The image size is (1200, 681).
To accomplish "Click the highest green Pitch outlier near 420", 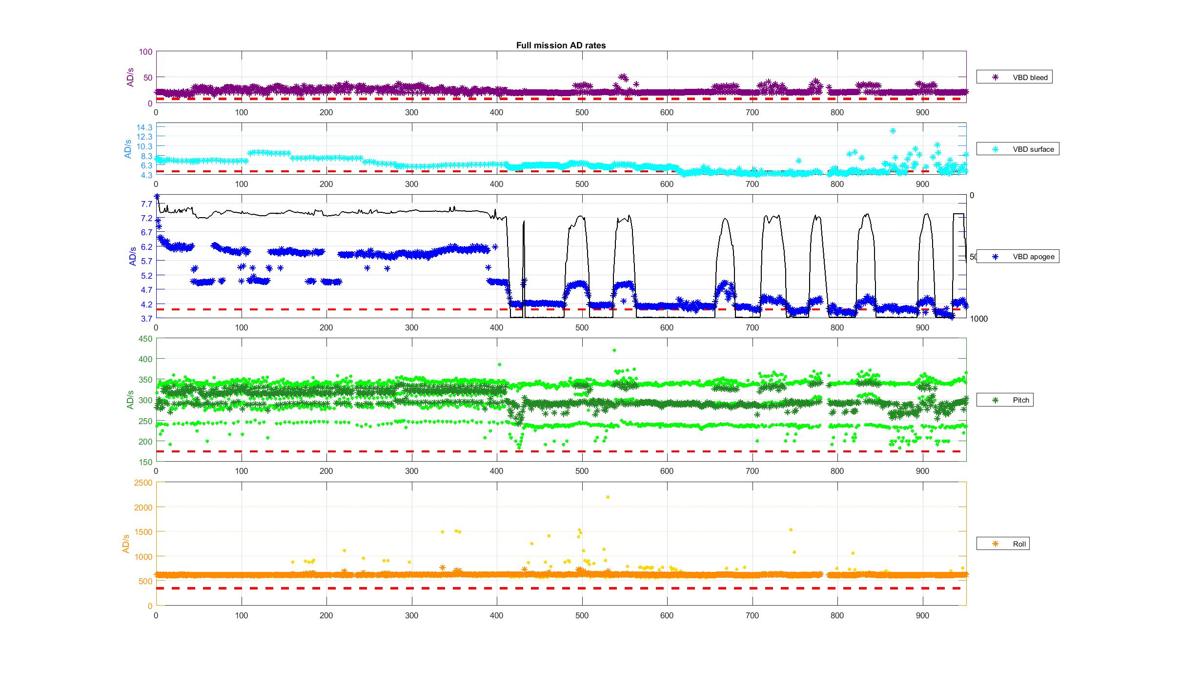I will click(x=614, y=350).
